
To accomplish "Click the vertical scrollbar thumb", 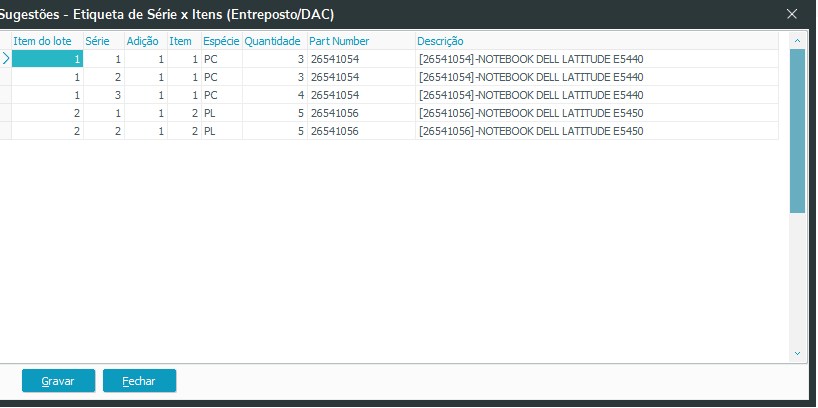I will point(797,131).
